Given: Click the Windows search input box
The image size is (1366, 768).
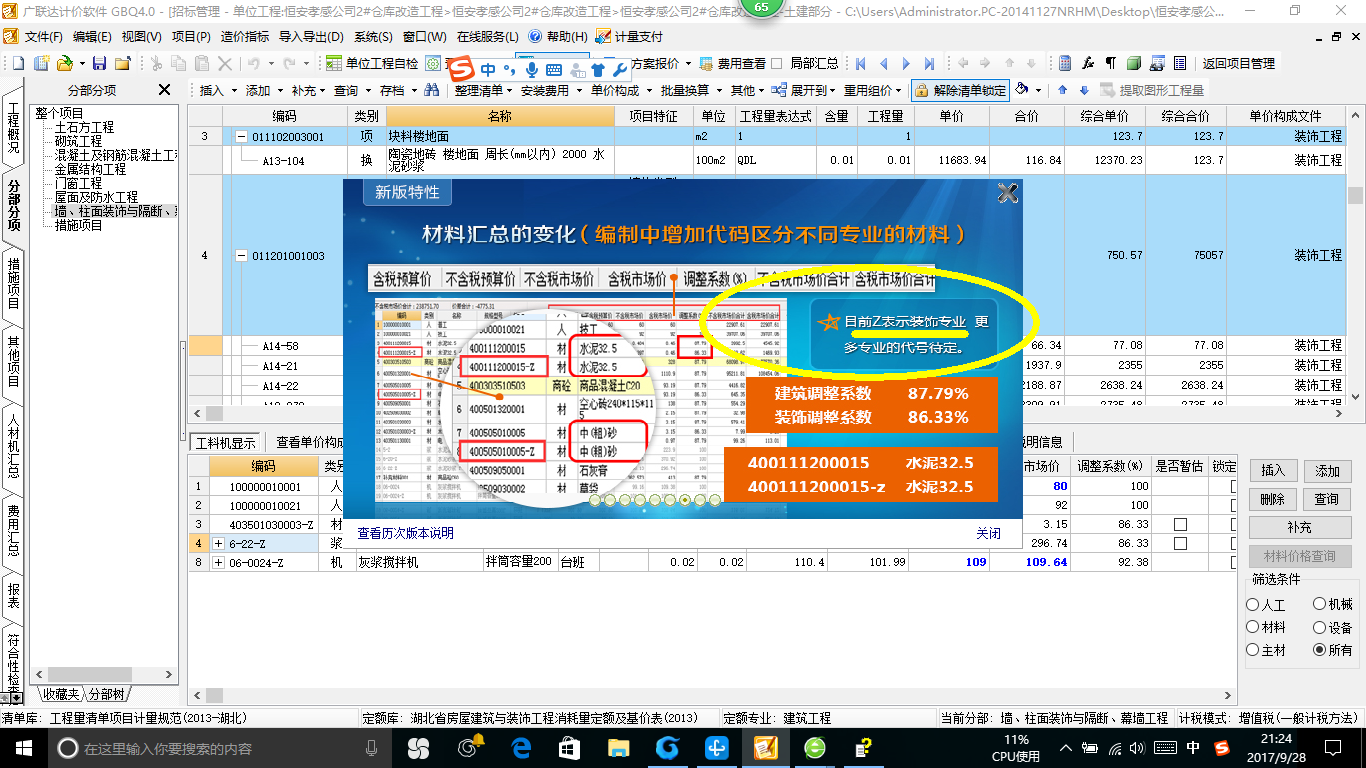Looking at the screenshot, I should pyautogui.click(x=215, y=747).
